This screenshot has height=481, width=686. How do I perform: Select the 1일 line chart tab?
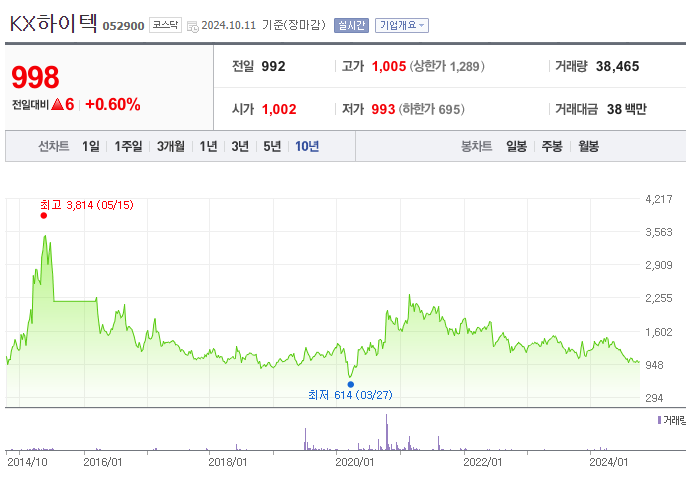click(x=91, y=146)
